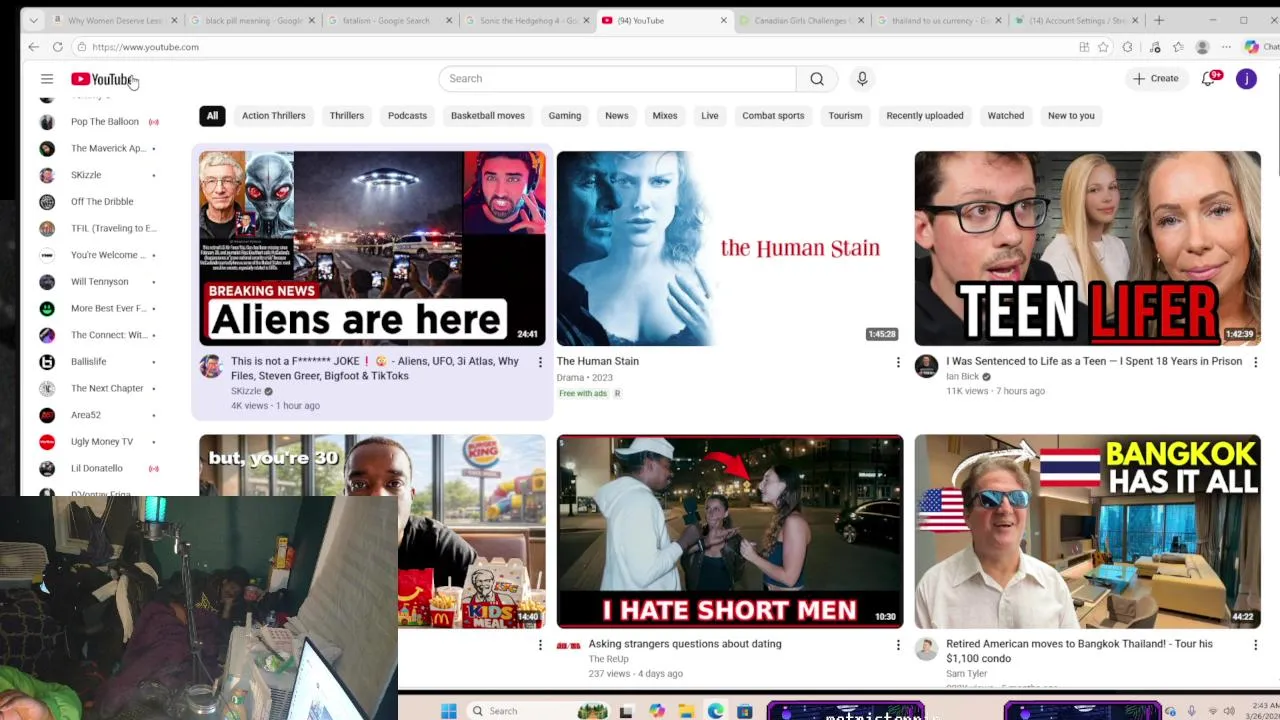This screenshot has width=1280, height=720.
Task: Select the Basketball moves chip
Action: 487,116
